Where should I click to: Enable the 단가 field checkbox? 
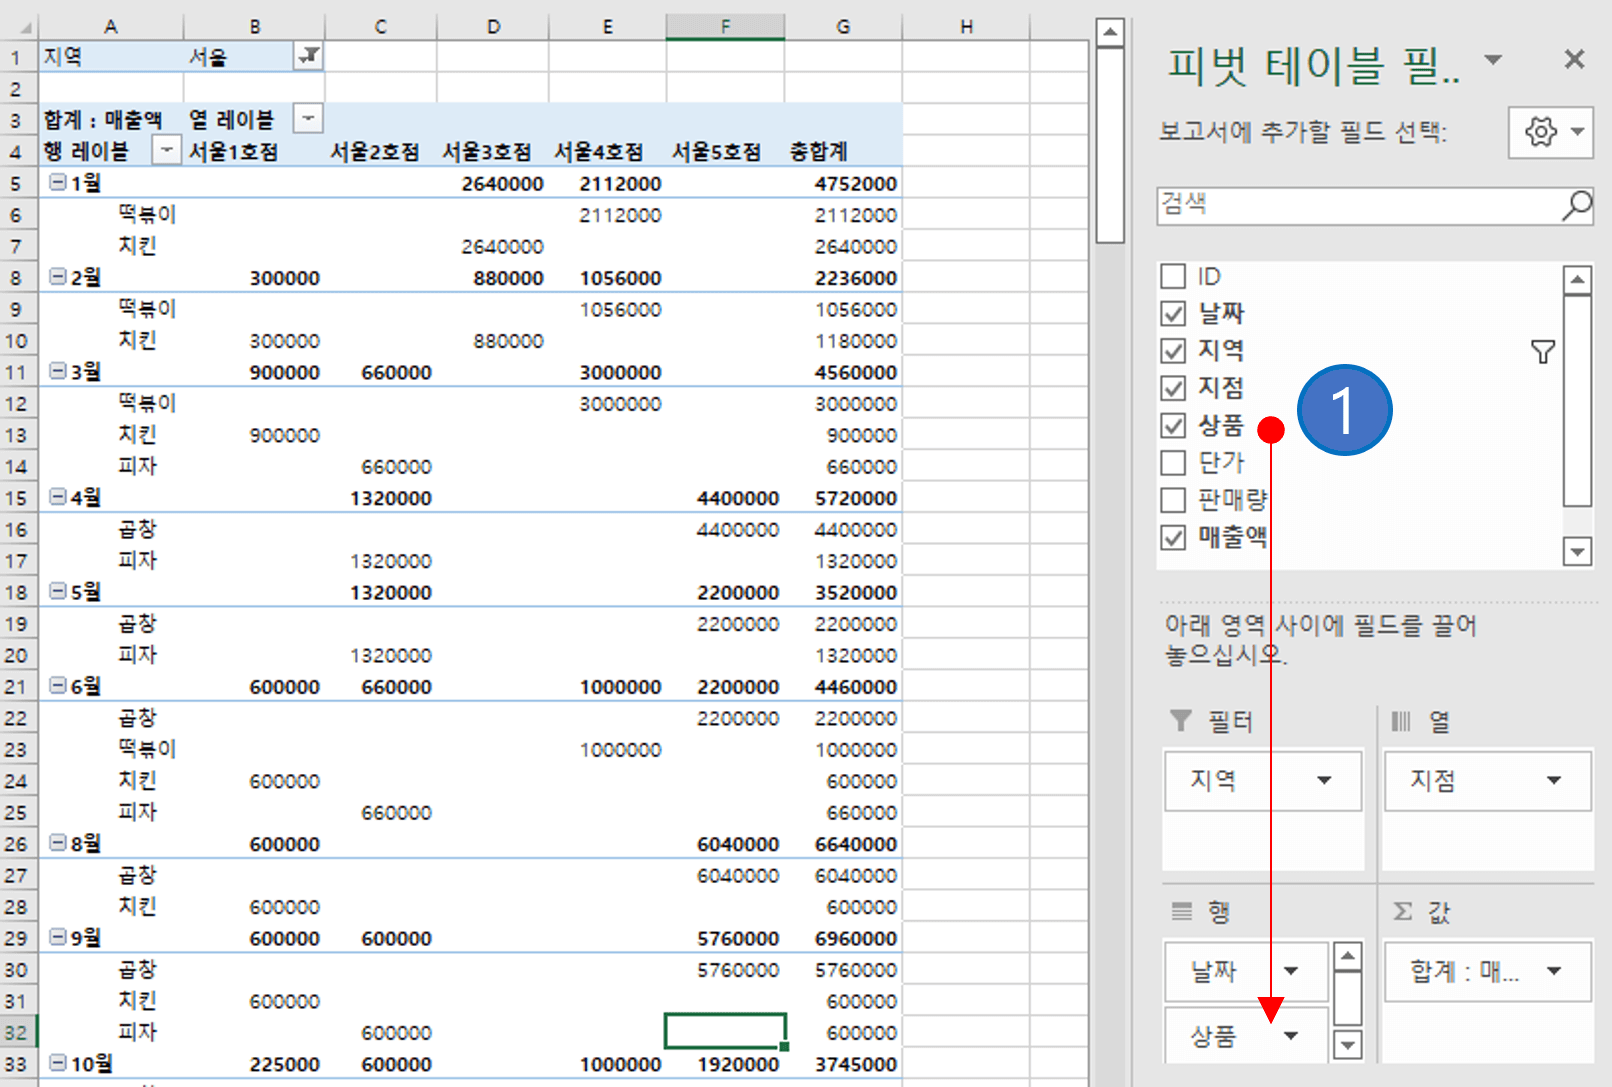[1172, 462]
